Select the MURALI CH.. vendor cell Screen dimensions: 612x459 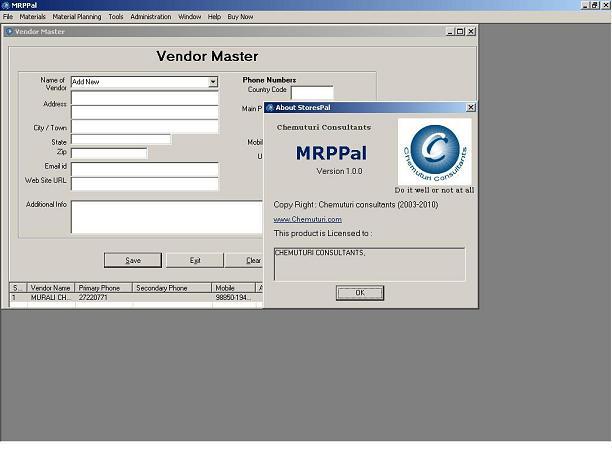click(x=51, y=297)
